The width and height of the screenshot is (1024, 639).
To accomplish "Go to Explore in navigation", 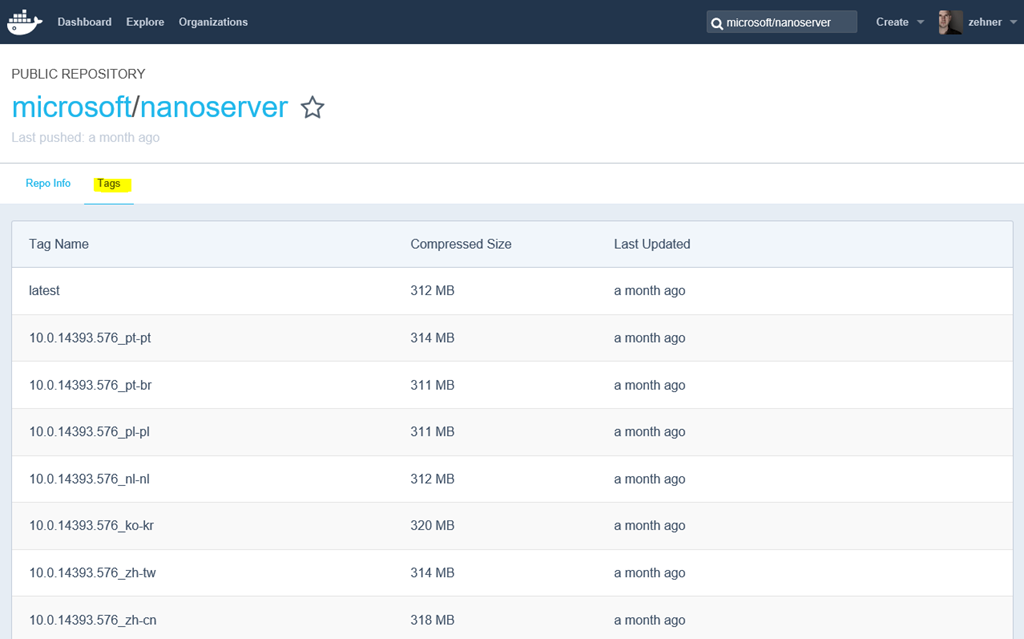I will tap(145, 22).
